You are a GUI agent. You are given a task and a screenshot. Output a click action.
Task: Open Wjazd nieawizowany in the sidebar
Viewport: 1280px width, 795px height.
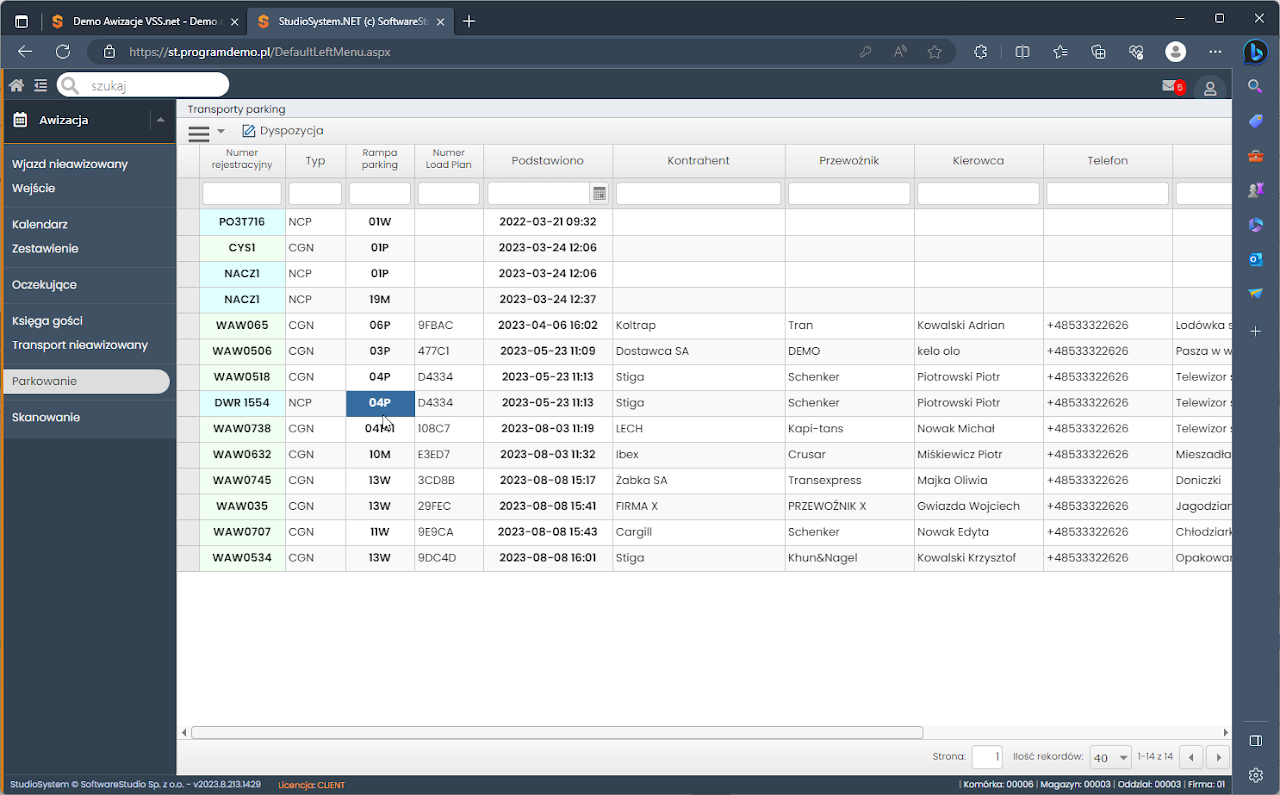70,164
